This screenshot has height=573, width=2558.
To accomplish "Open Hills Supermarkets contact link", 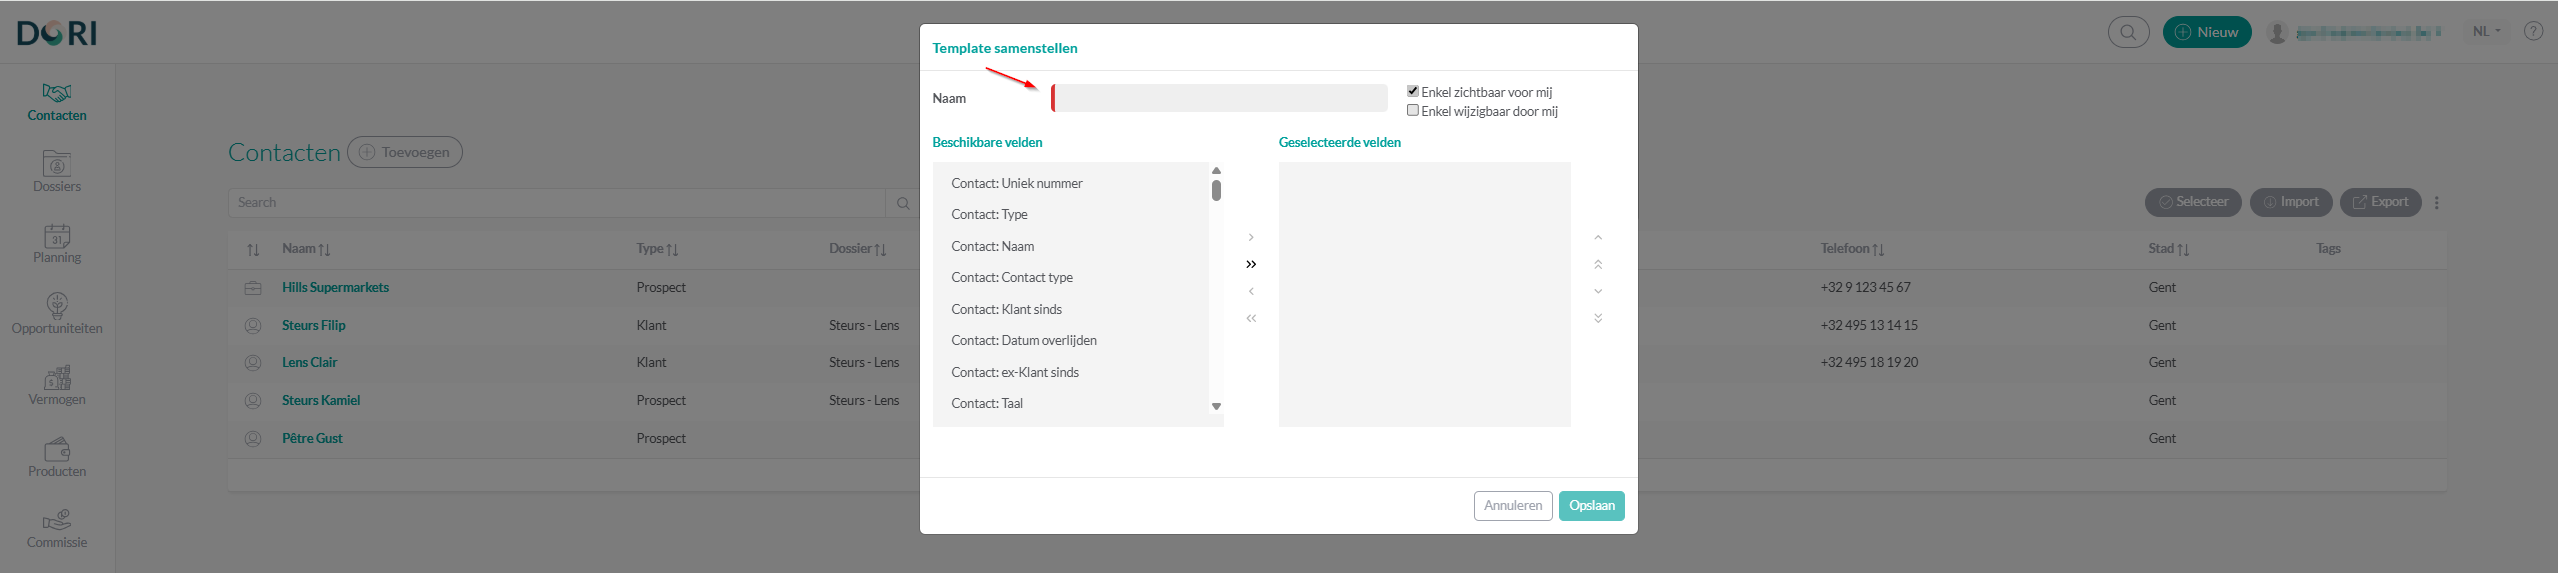I will point(335,288).
